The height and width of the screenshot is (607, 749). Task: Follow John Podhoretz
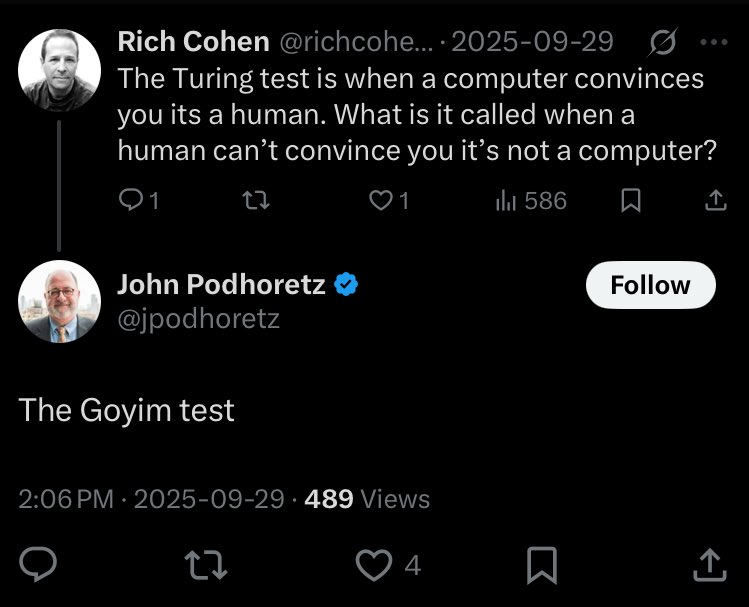click(650, 285)
